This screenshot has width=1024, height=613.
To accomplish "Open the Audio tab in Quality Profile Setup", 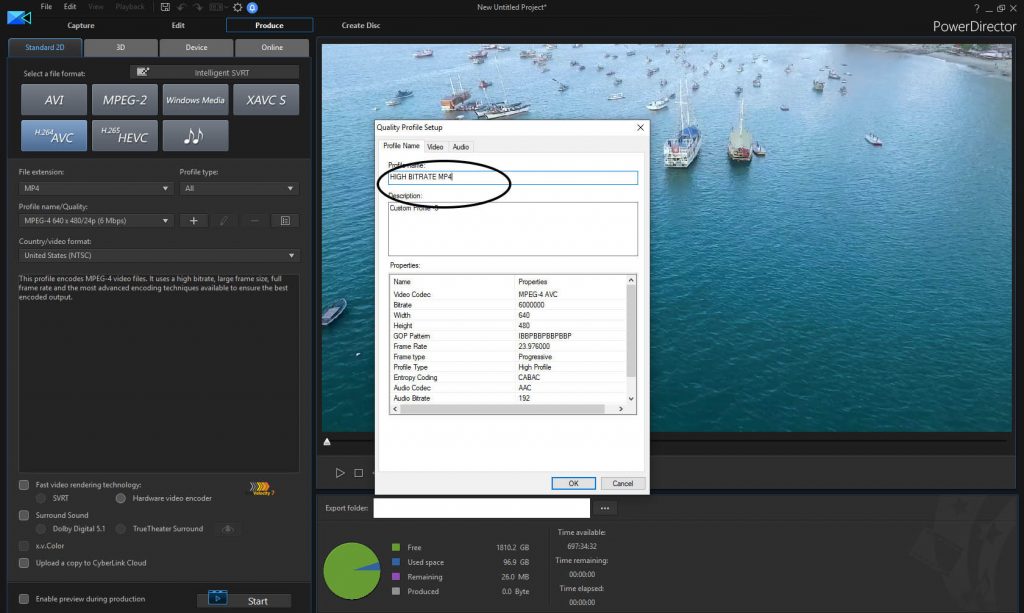I will tap(460, 147).
